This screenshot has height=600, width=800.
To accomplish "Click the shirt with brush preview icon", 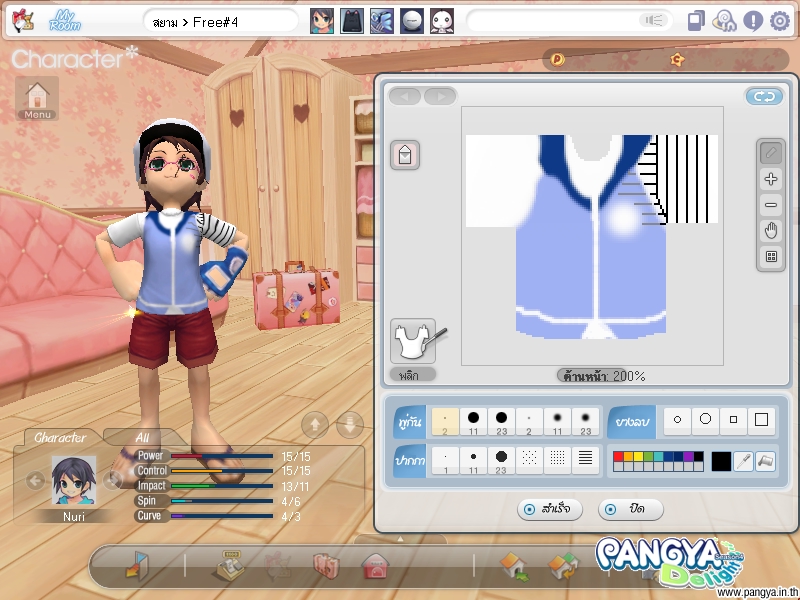I will point(416,340).
